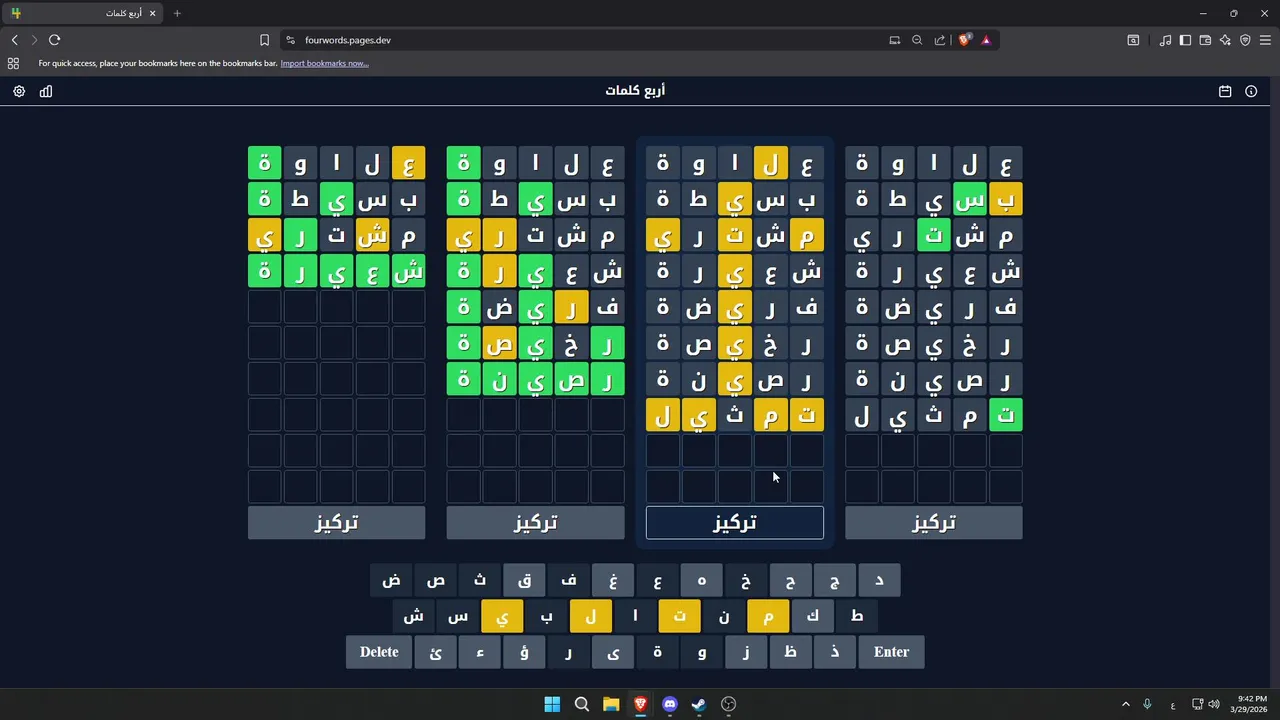Go back with the browser back arrow

pos(14,40)
